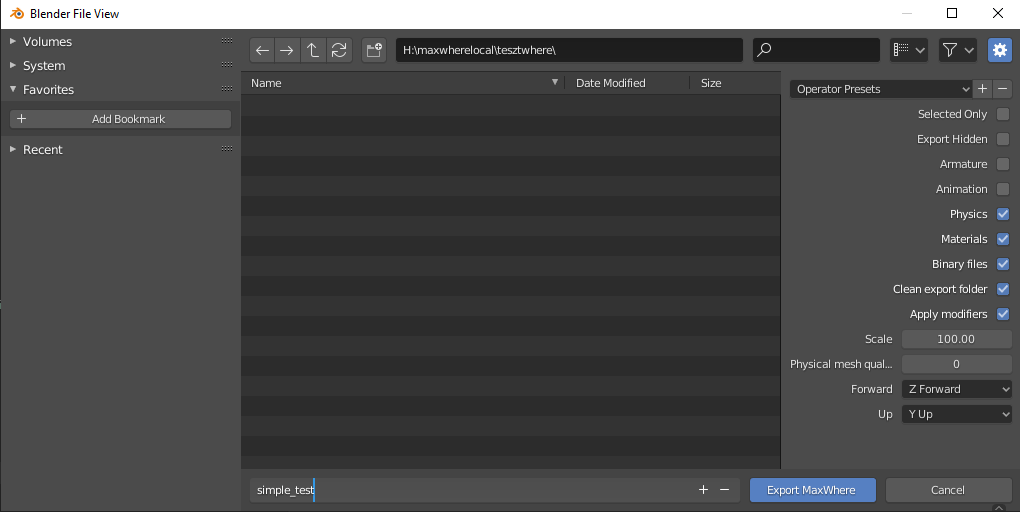
Task: Disable Physics checkbox
Action: (1003, 214)
